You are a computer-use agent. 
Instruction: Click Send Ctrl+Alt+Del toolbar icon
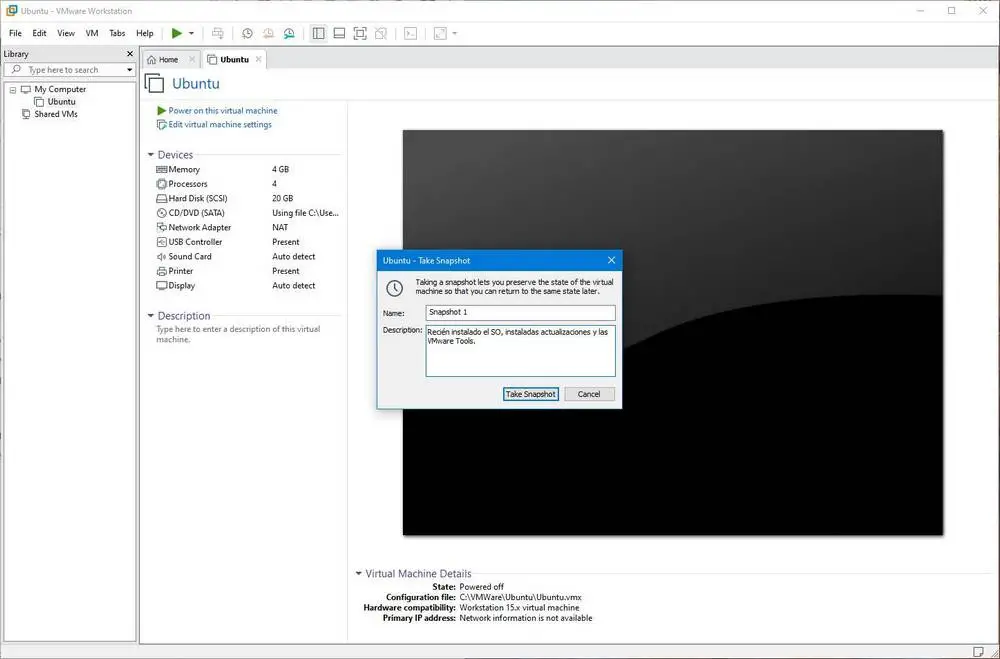point(217,33)
